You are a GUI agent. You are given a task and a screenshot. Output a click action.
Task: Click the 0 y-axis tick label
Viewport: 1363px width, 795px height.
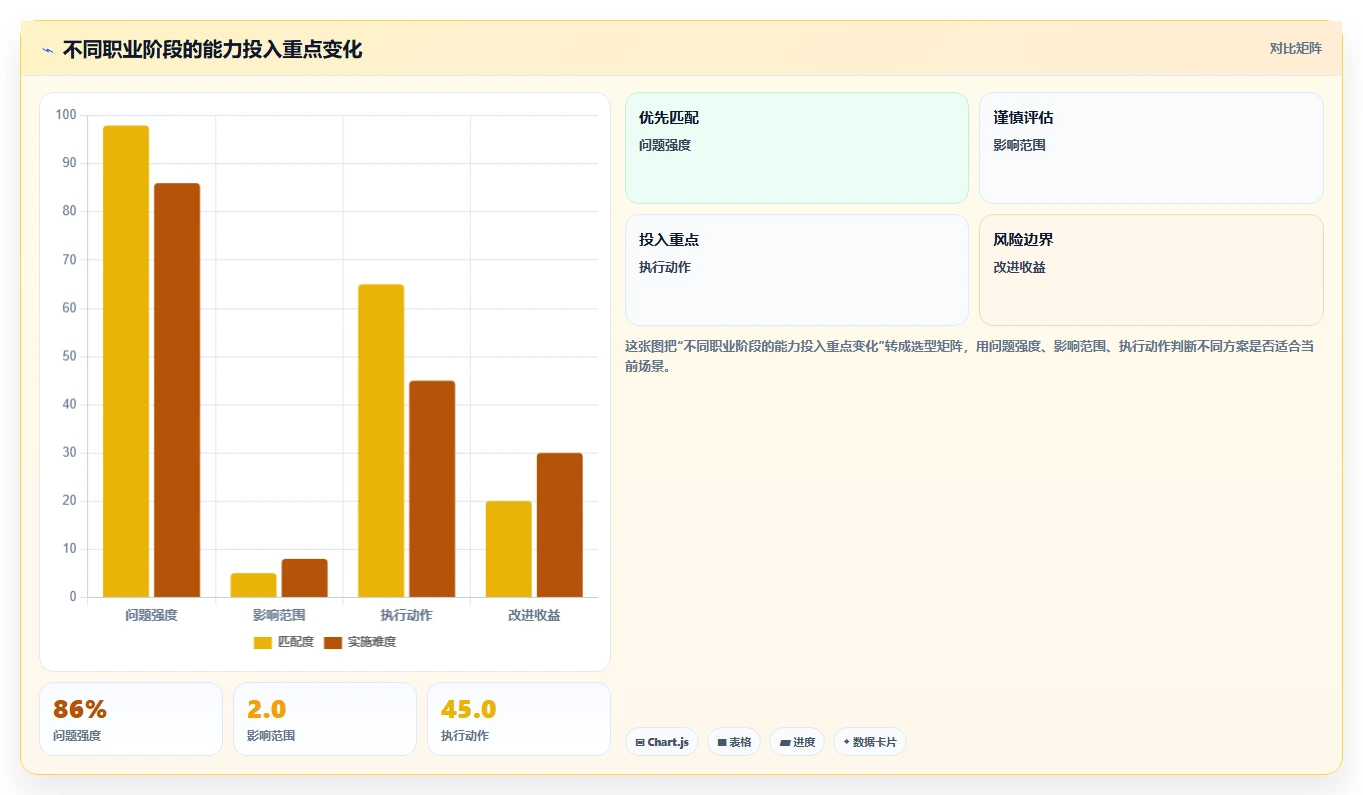[x=72, y=597]
